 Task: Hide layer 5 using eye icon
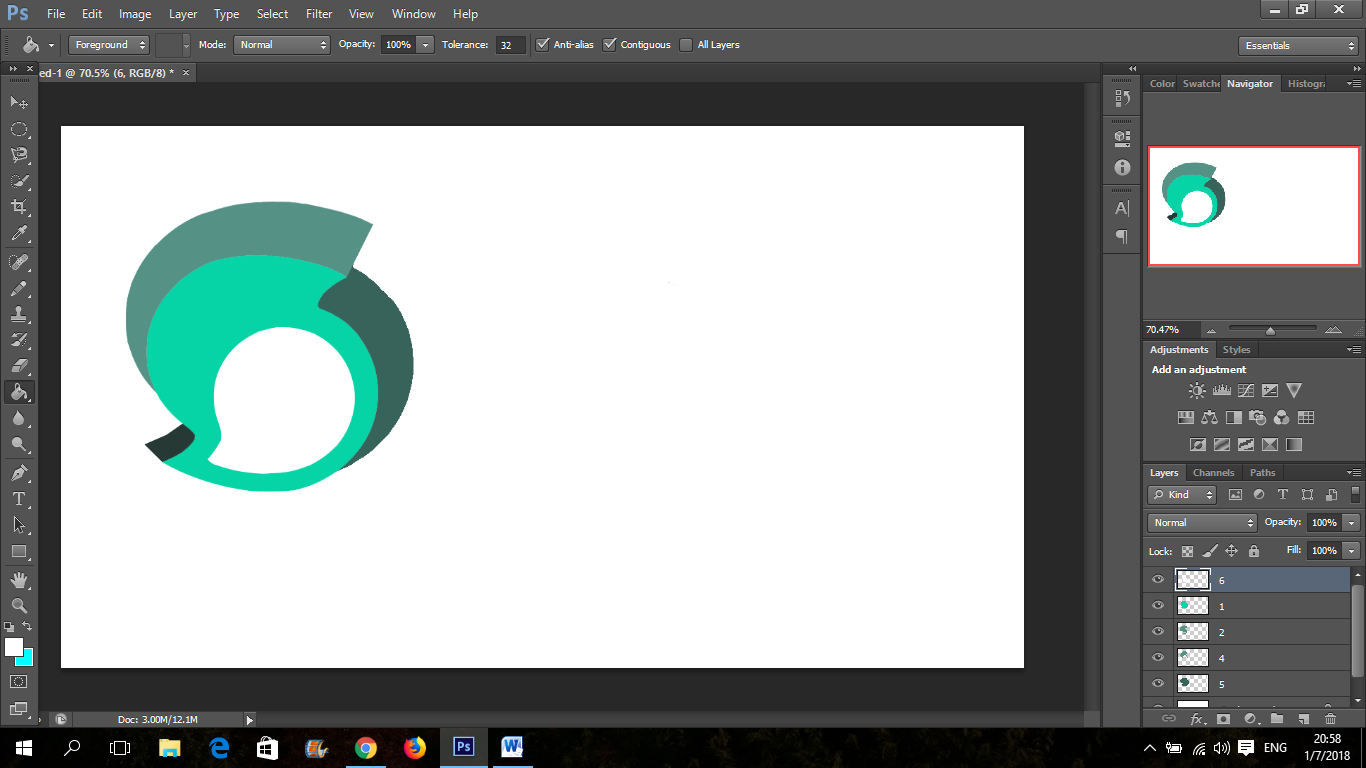click(1158, 683)
